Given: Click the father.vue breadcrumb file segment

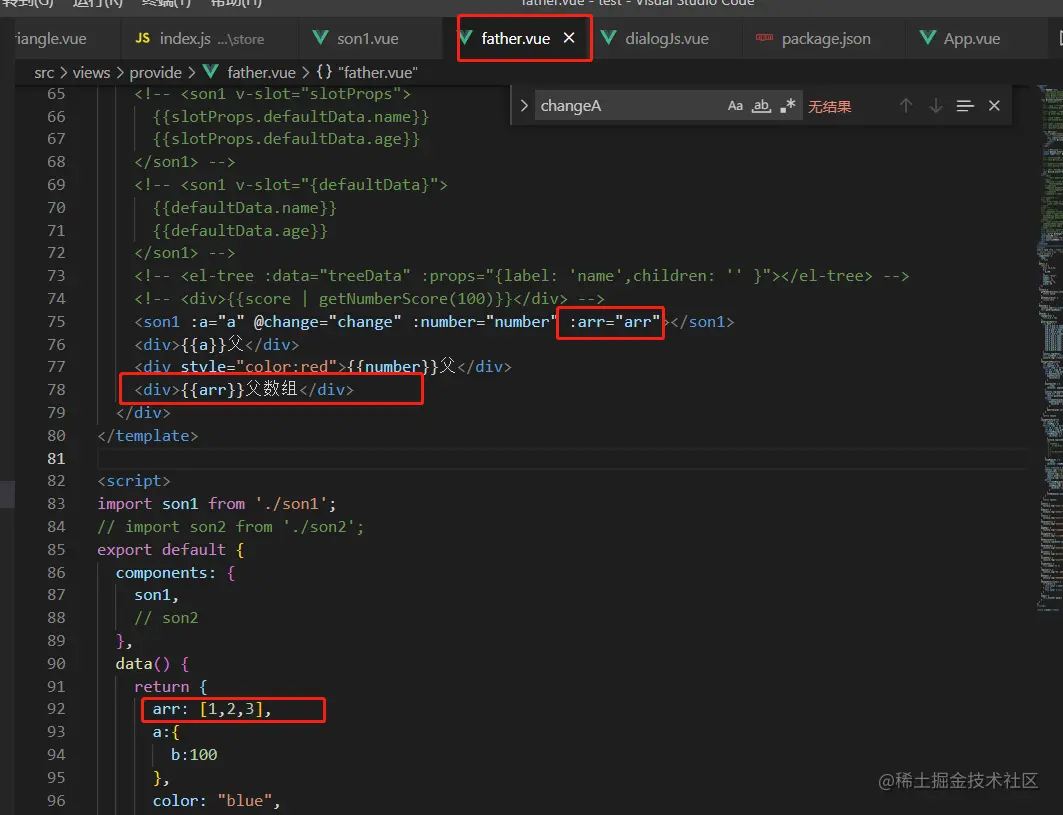Looking at the screenshot, I should pyautogui.click(x=261, y=73).
